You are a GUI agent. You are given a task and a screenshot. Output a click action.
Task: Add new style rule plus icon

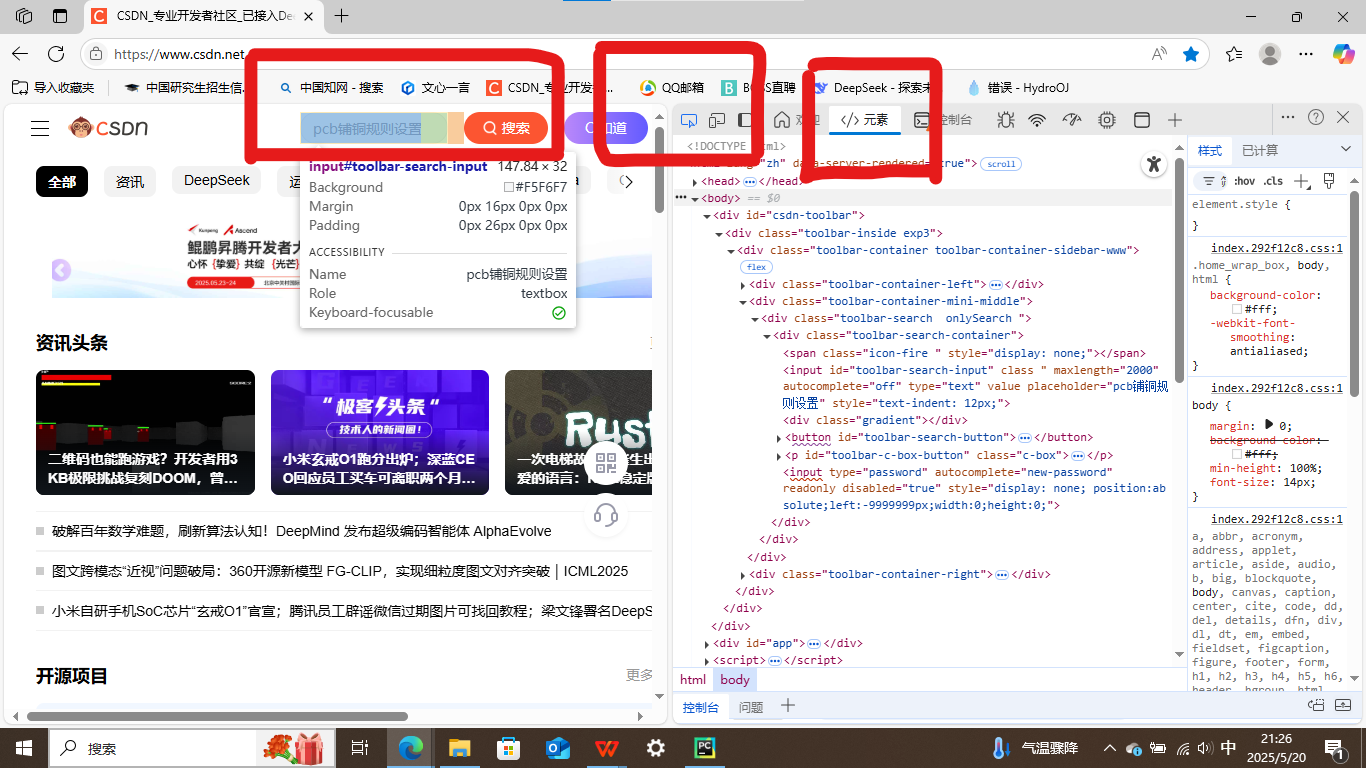[x=1301, y=181]
